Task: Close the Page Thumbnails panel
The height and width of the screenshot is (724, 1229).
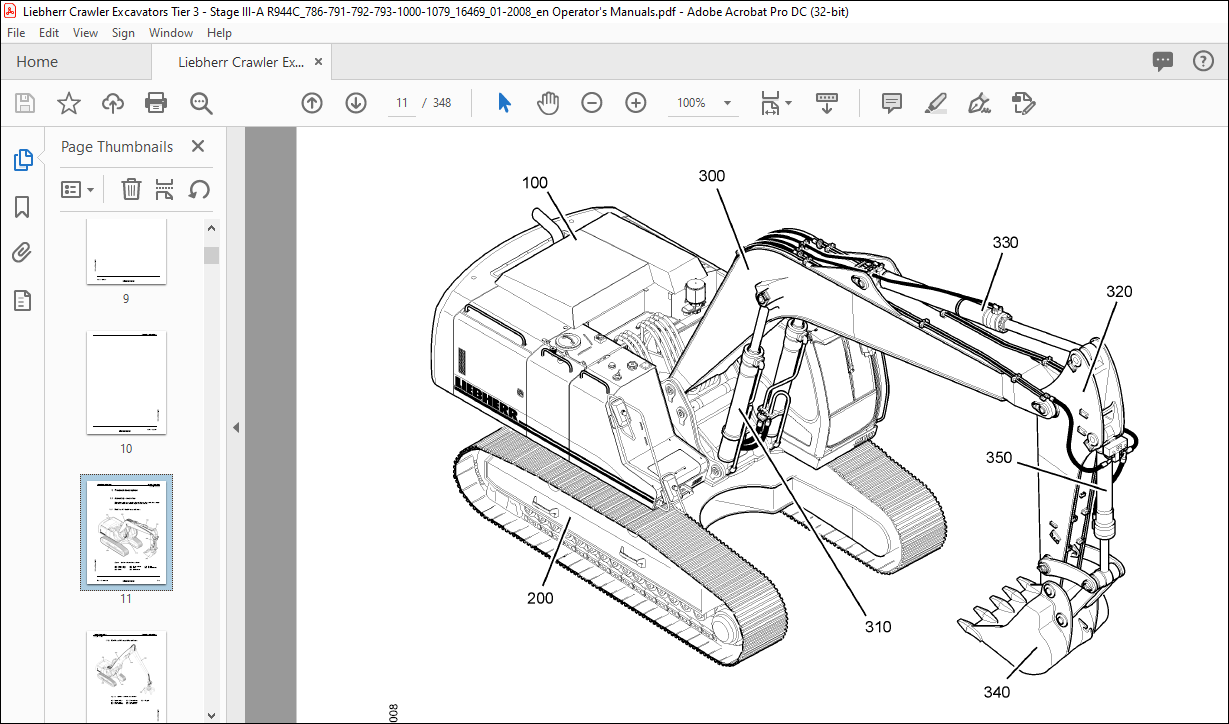Action: pyautogui.click(x=198, y=146)
